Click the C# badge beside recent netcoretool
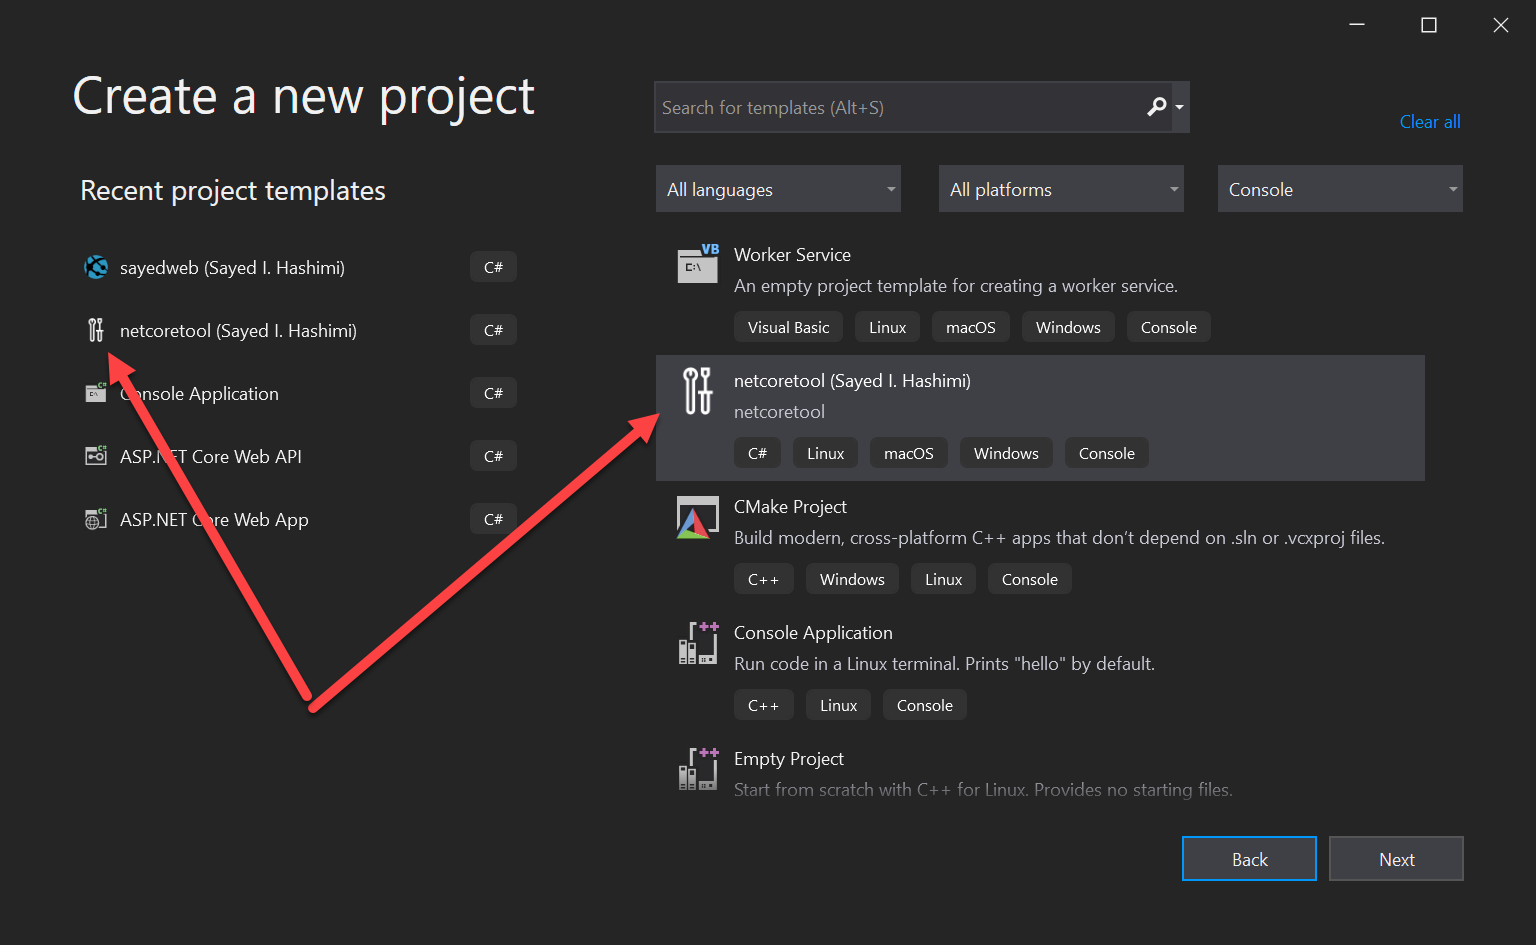 point(493,330)
